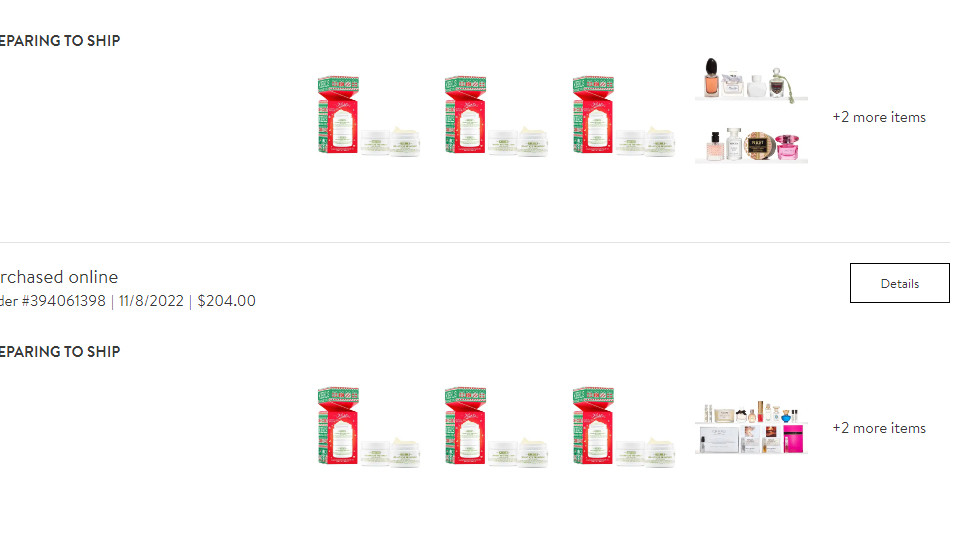The width and height of the screenshot is (980, 551).
Task: Select the perfume miniatures thumbnail in top order
Action: point(751,111)
